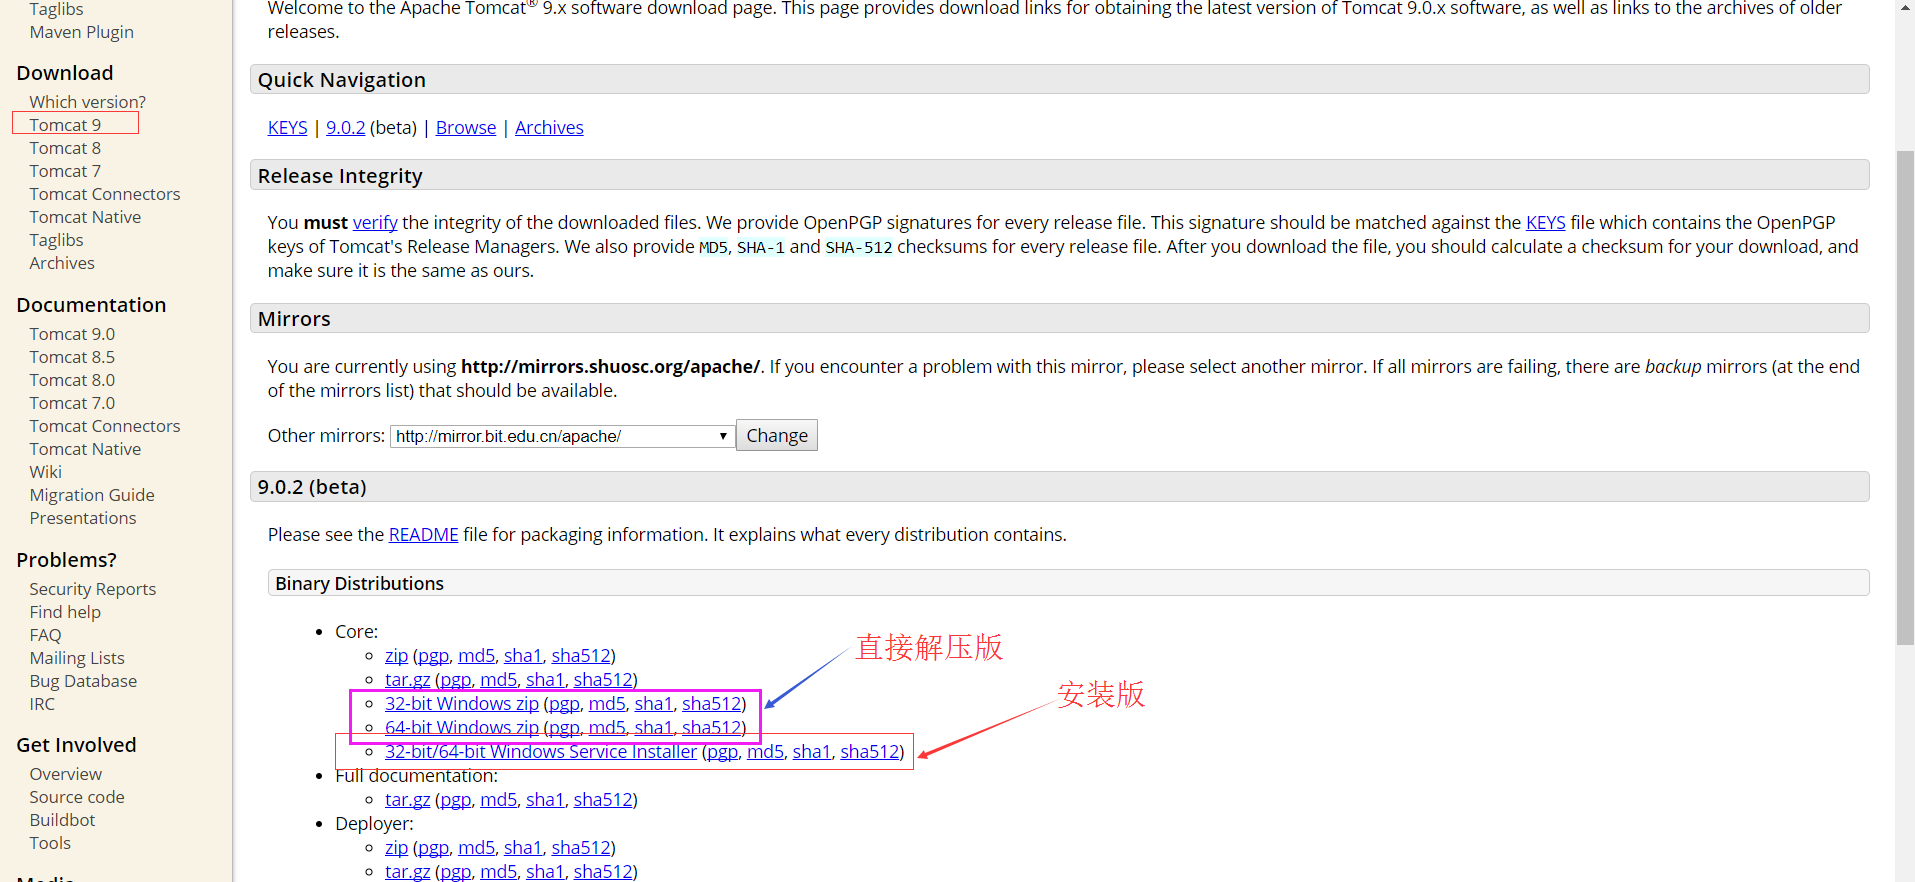1915x882 pixels.
Task: Open pgp signature for 32-bit Windows zip
Action: [x=564, y=704]
